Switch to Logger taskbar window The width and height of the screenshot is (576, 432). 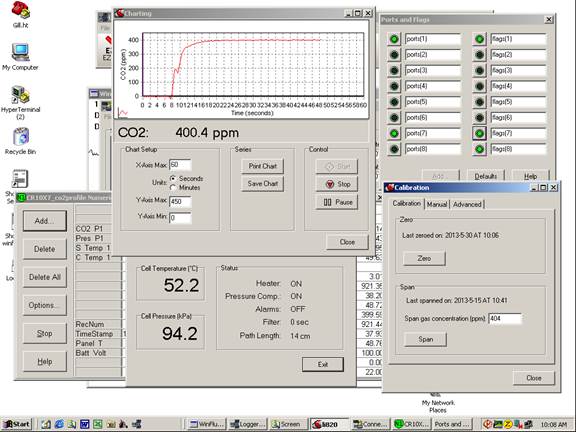(248, 424)
